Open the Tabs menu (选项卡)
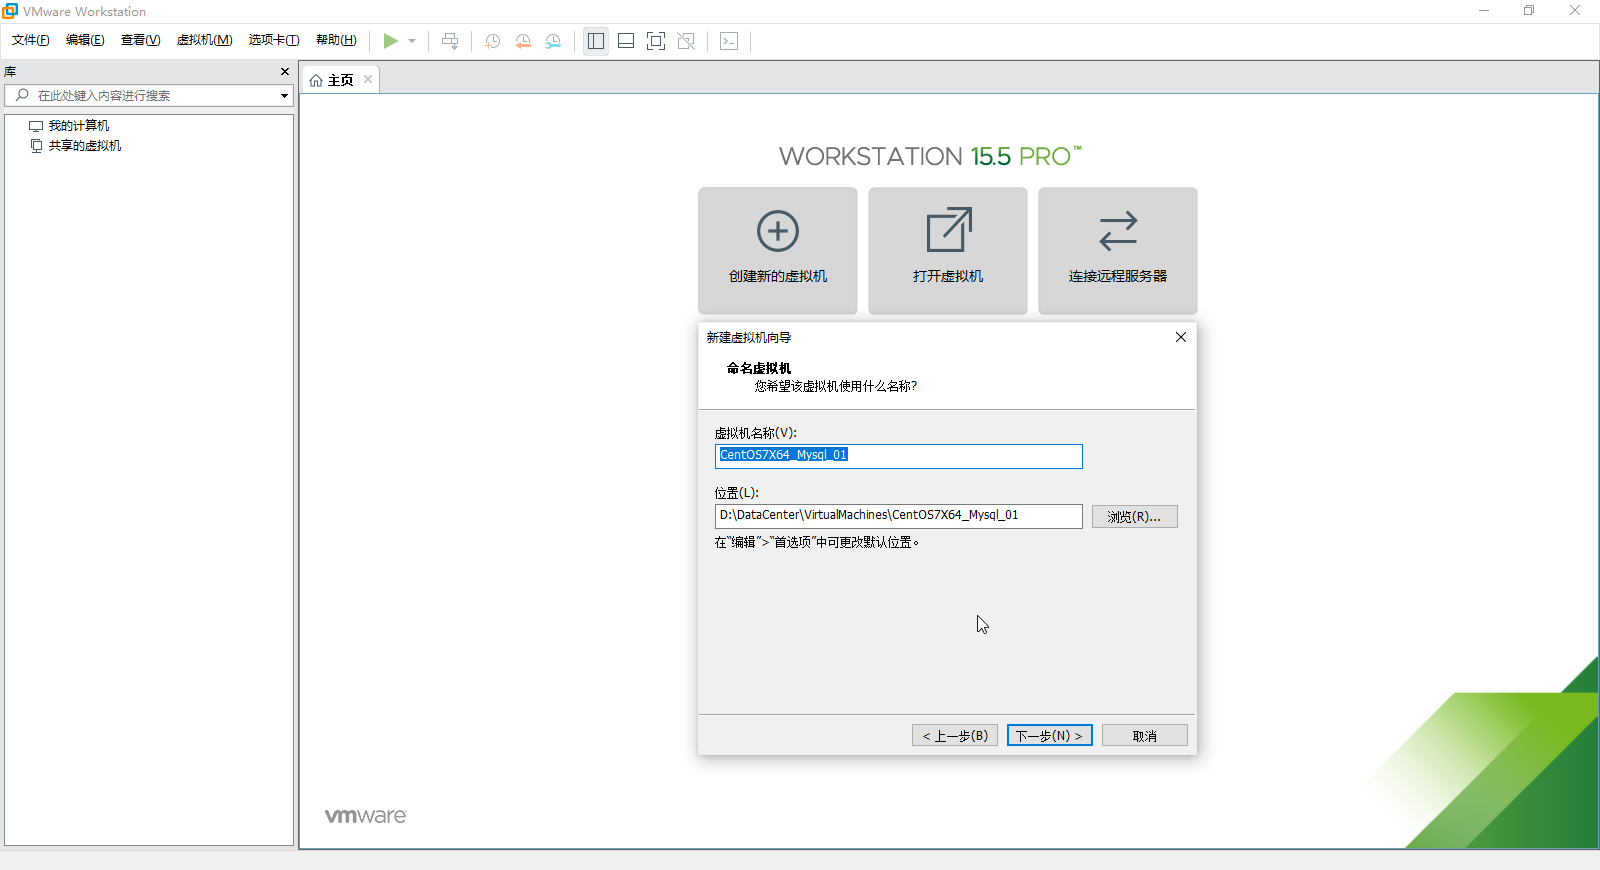Viewport: 1600px width, 870px height. pyautogui.click(x=274, y=40)
